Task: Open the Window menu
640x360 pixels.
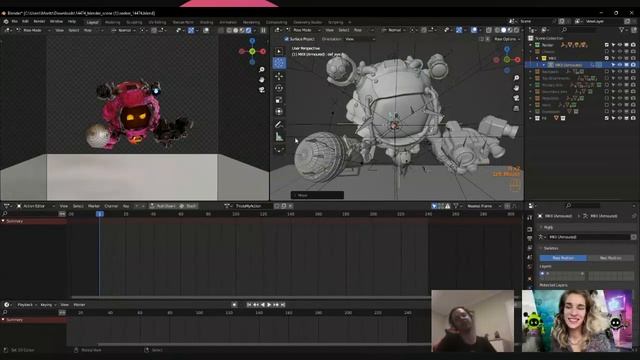Action: tap(56, 22)
